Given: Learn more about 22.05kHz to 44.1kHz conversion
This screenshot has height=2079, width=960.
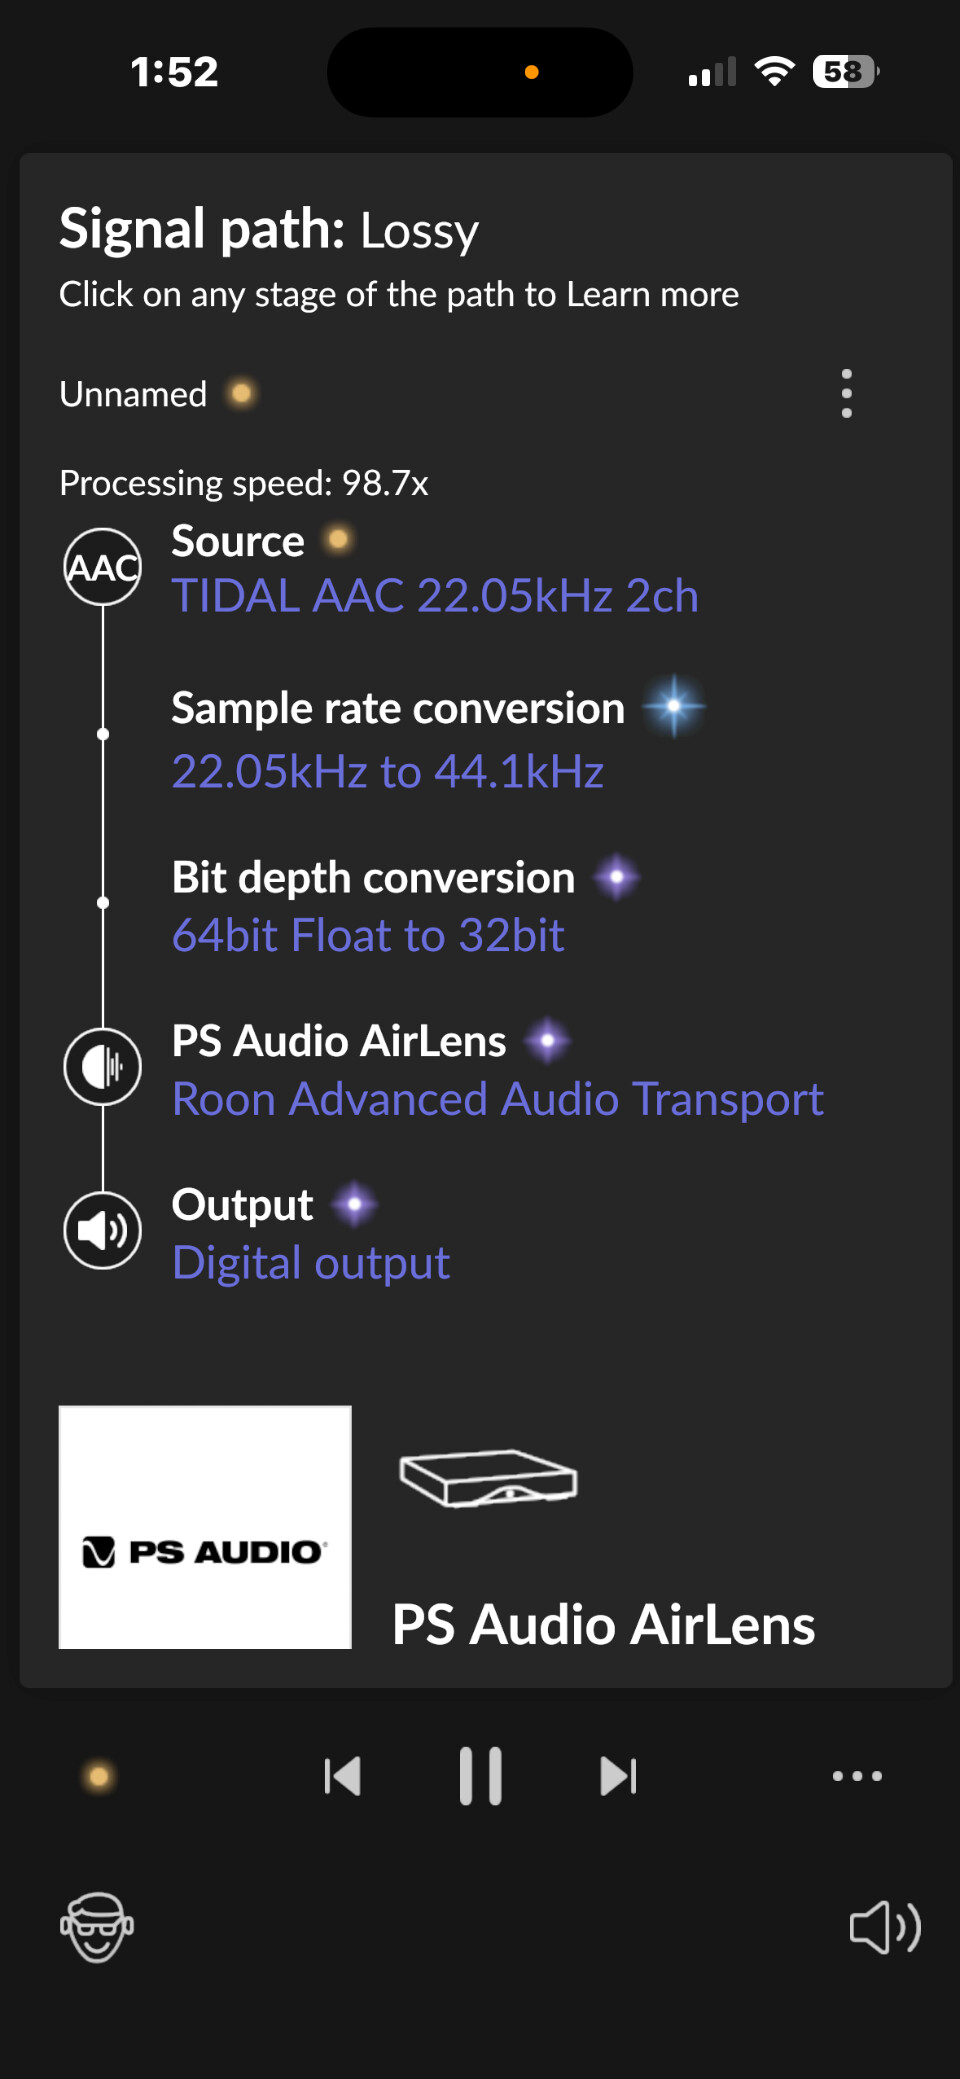Looking at the screenshot, I should coord(388,772).
